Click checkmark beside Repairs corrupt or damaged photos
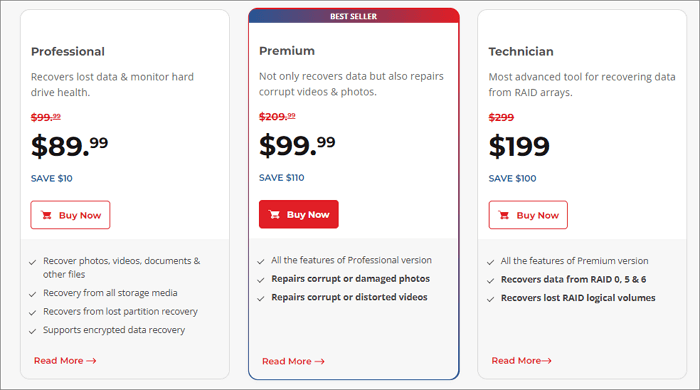This screenshot has width=700, height=390. [x=261, y=280]
